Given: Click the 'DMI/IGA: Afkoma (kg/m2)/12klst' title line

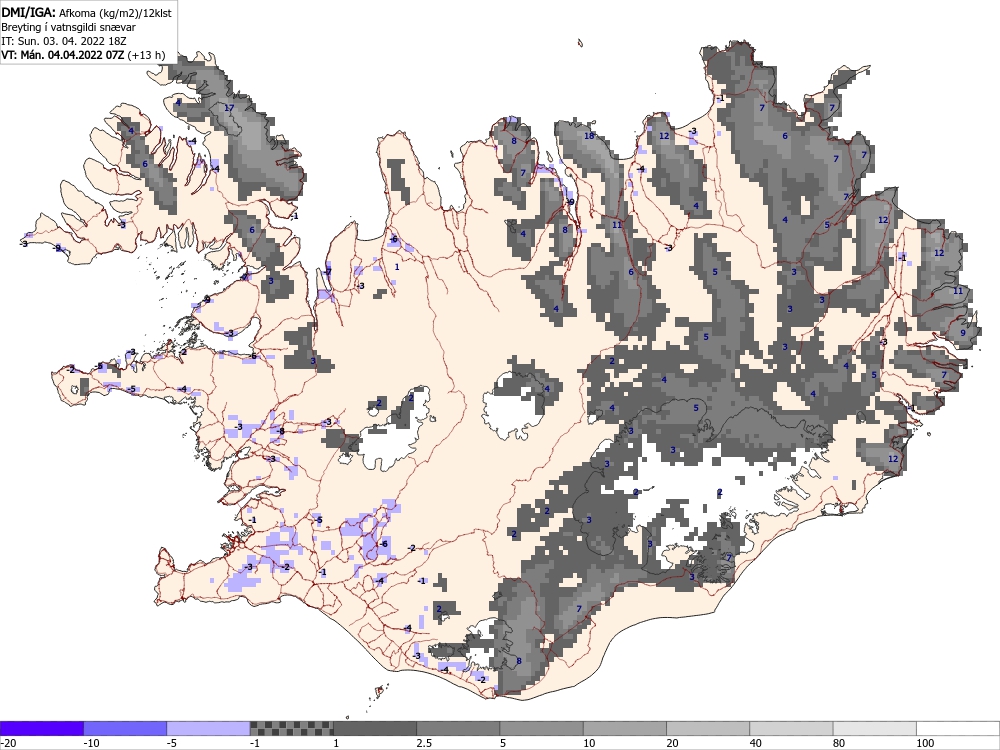Looking at the screenshot, I should (x=86, y=12).
